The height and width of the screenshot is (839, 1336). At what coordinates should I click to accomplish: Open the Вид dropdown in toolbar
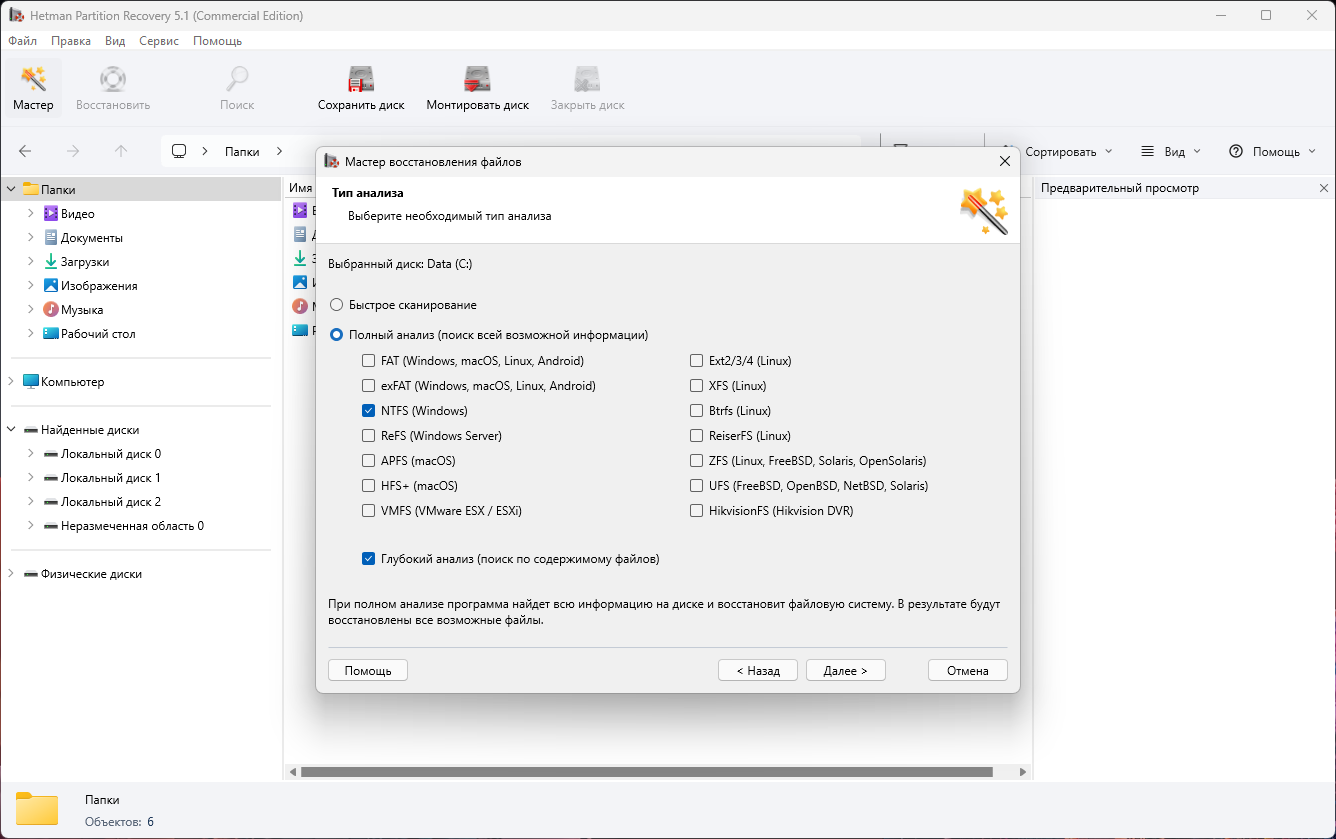(x=1170, y=151)
